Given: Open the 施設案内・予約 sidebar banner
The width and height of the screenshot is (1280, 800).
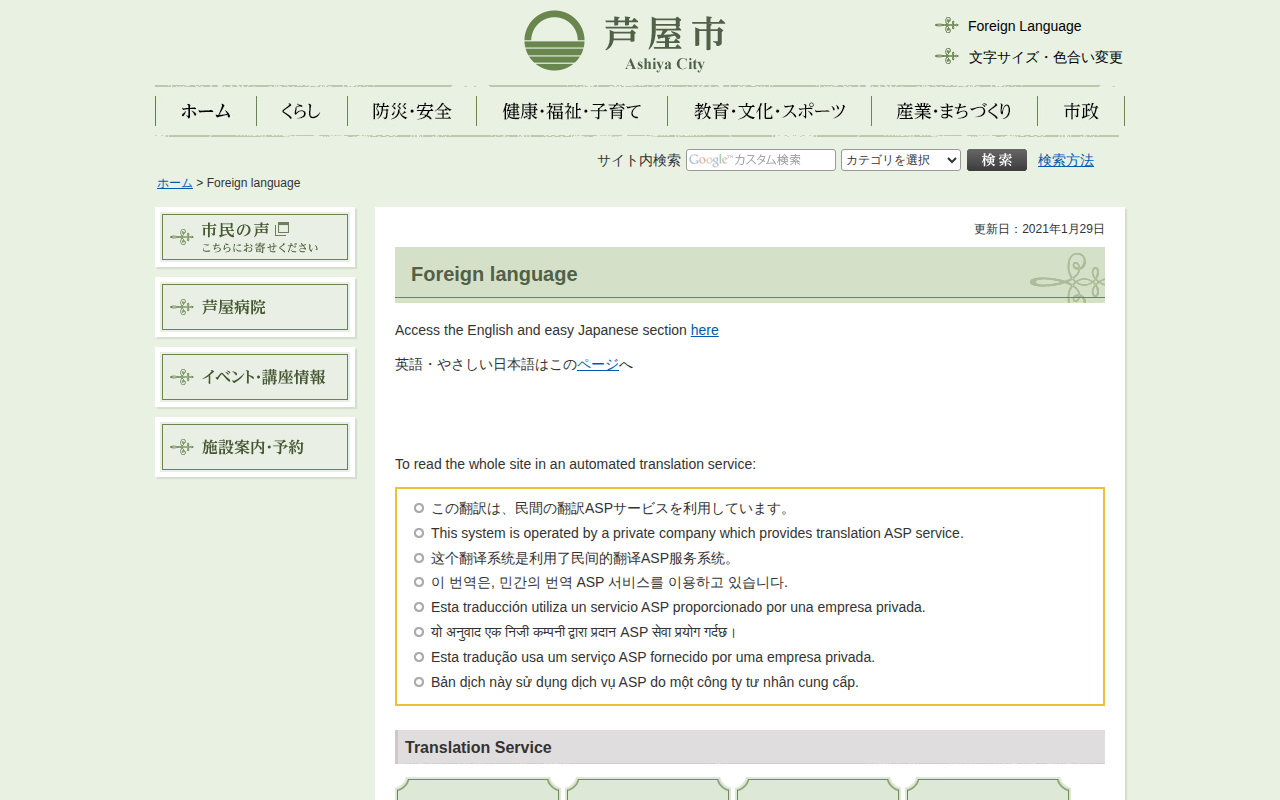Looking at the screenshot, I should click(255, 447).
